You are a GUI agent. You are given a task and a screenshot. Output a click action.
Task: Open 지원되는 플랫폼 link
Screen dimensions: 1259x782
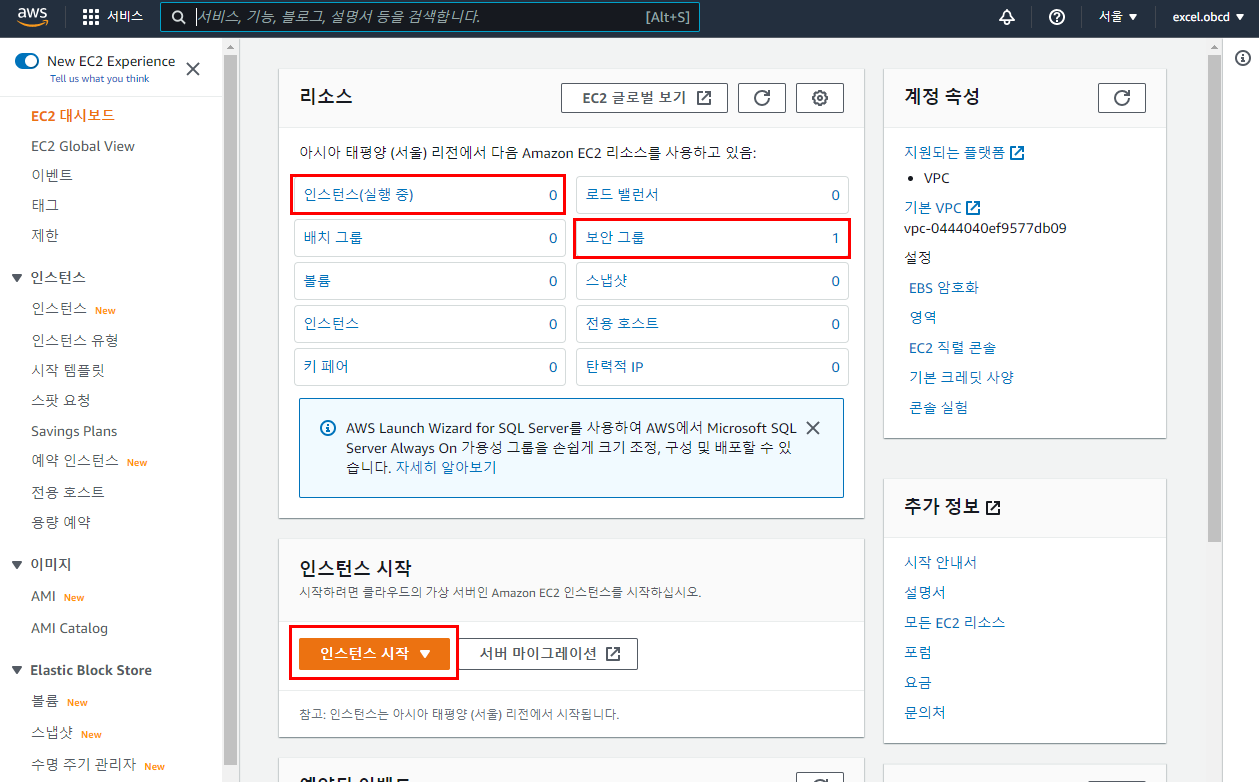tap(964, 153)
